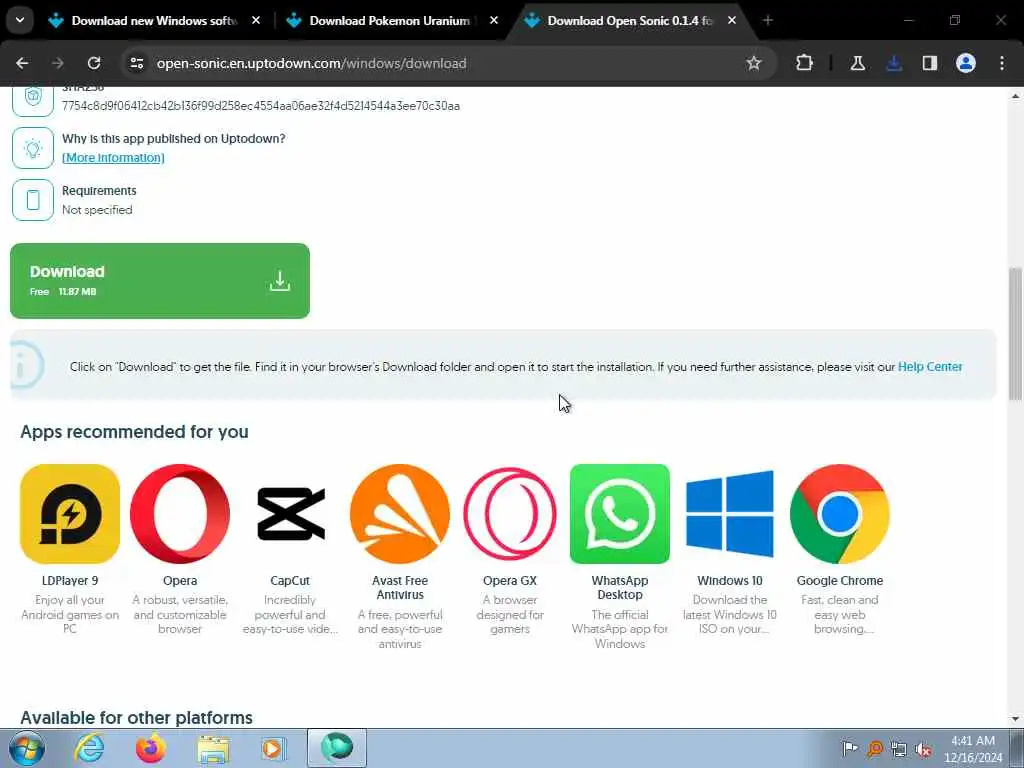The image size is (1024, 768).
Task: Click the Opera GX title text
Action: 510,581
